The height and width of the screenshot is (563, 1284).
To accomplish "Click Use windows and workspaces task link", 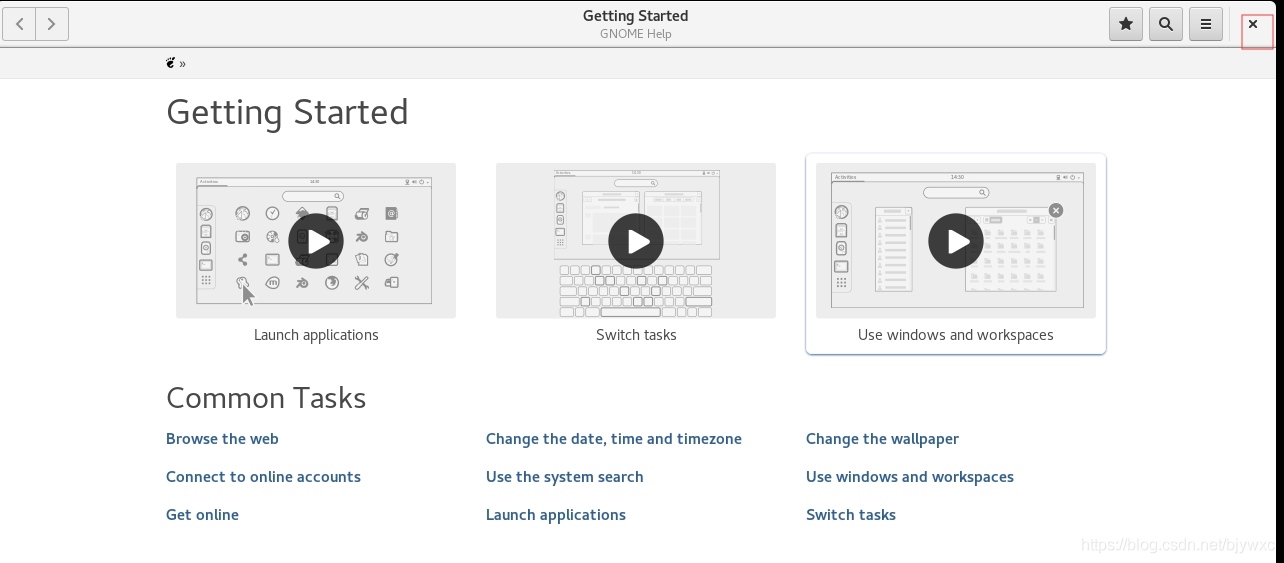I will [x=910, y=477].
